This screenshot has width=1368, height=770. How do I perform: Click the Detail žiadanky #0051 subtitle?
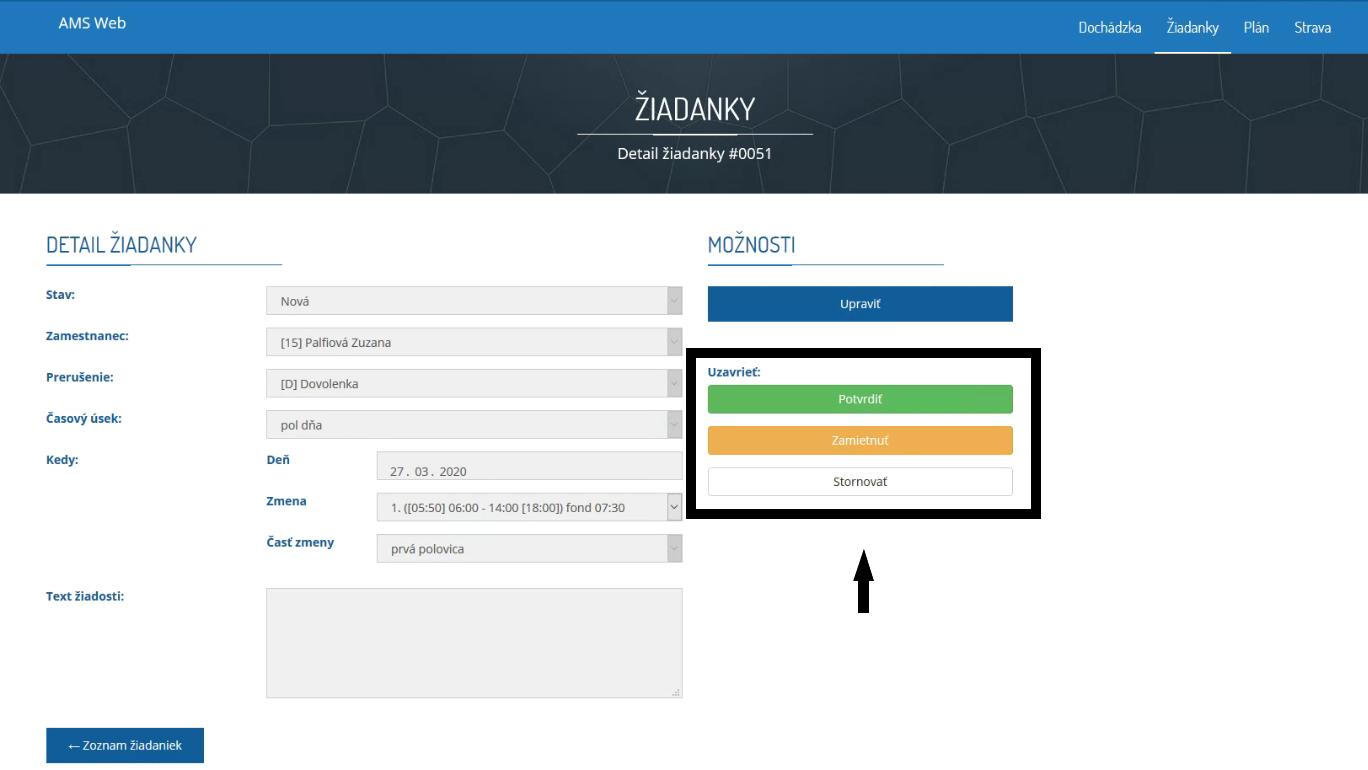pos(694,154)
